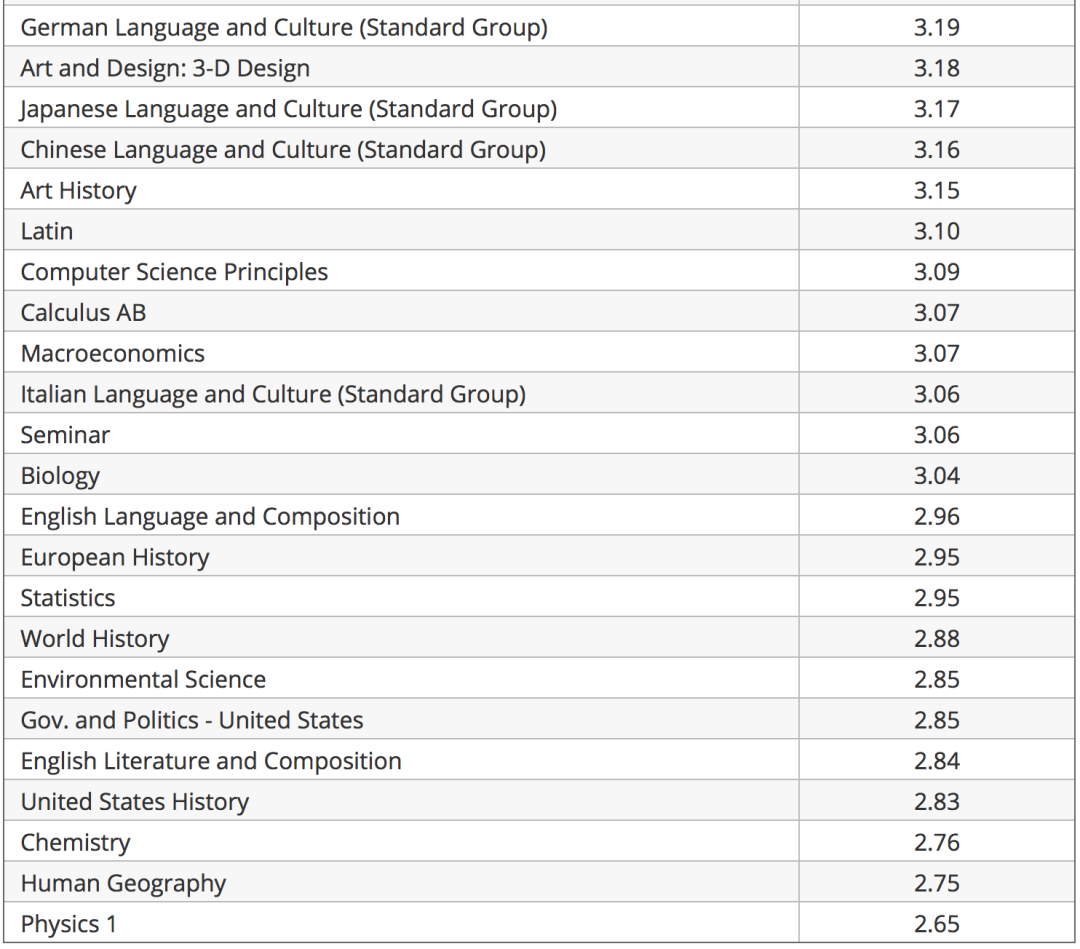Viewport: 1080px width, 949px height.
Task: Select the Art and Design: 3-D Design cell
Action: click(x=165, y=69)
